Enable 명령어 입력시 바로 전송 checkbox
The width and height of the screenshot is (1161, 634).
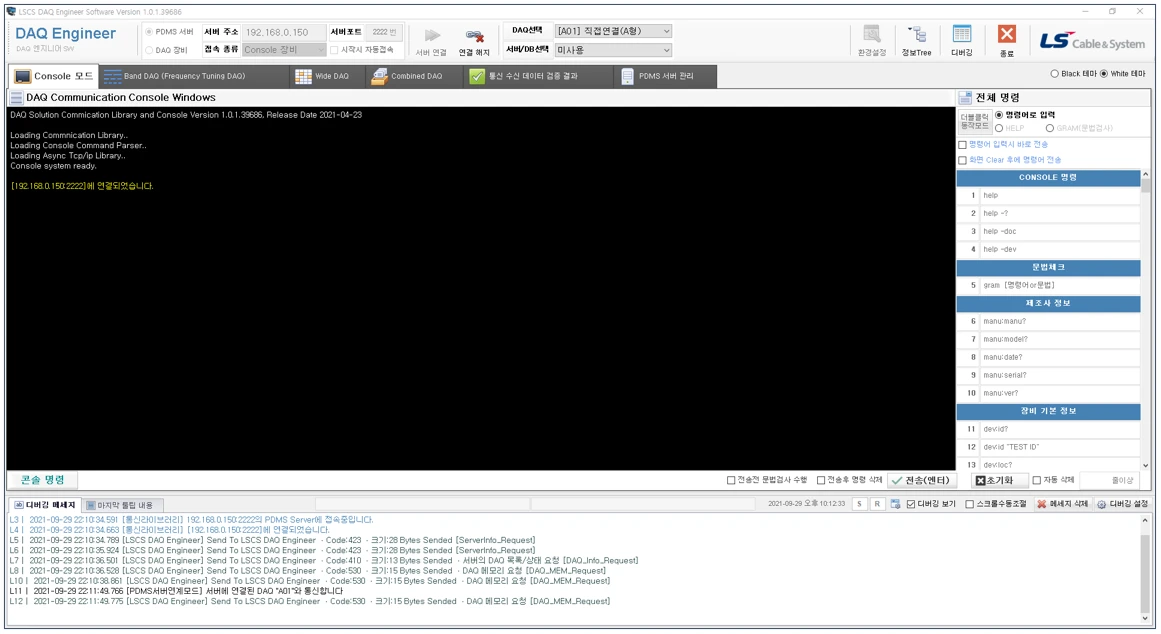point(963,145)
